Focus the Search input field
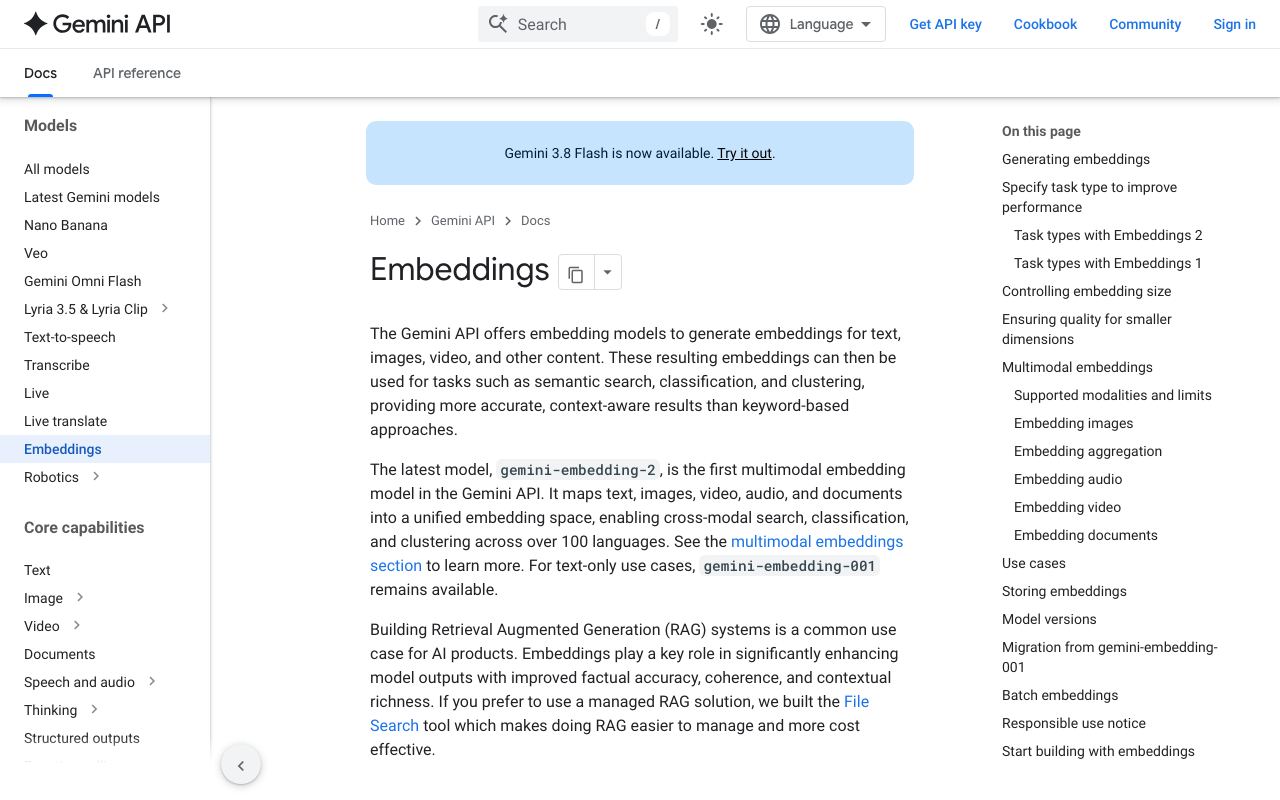Viewport: 1280px width, 800px height. point(578,24)
